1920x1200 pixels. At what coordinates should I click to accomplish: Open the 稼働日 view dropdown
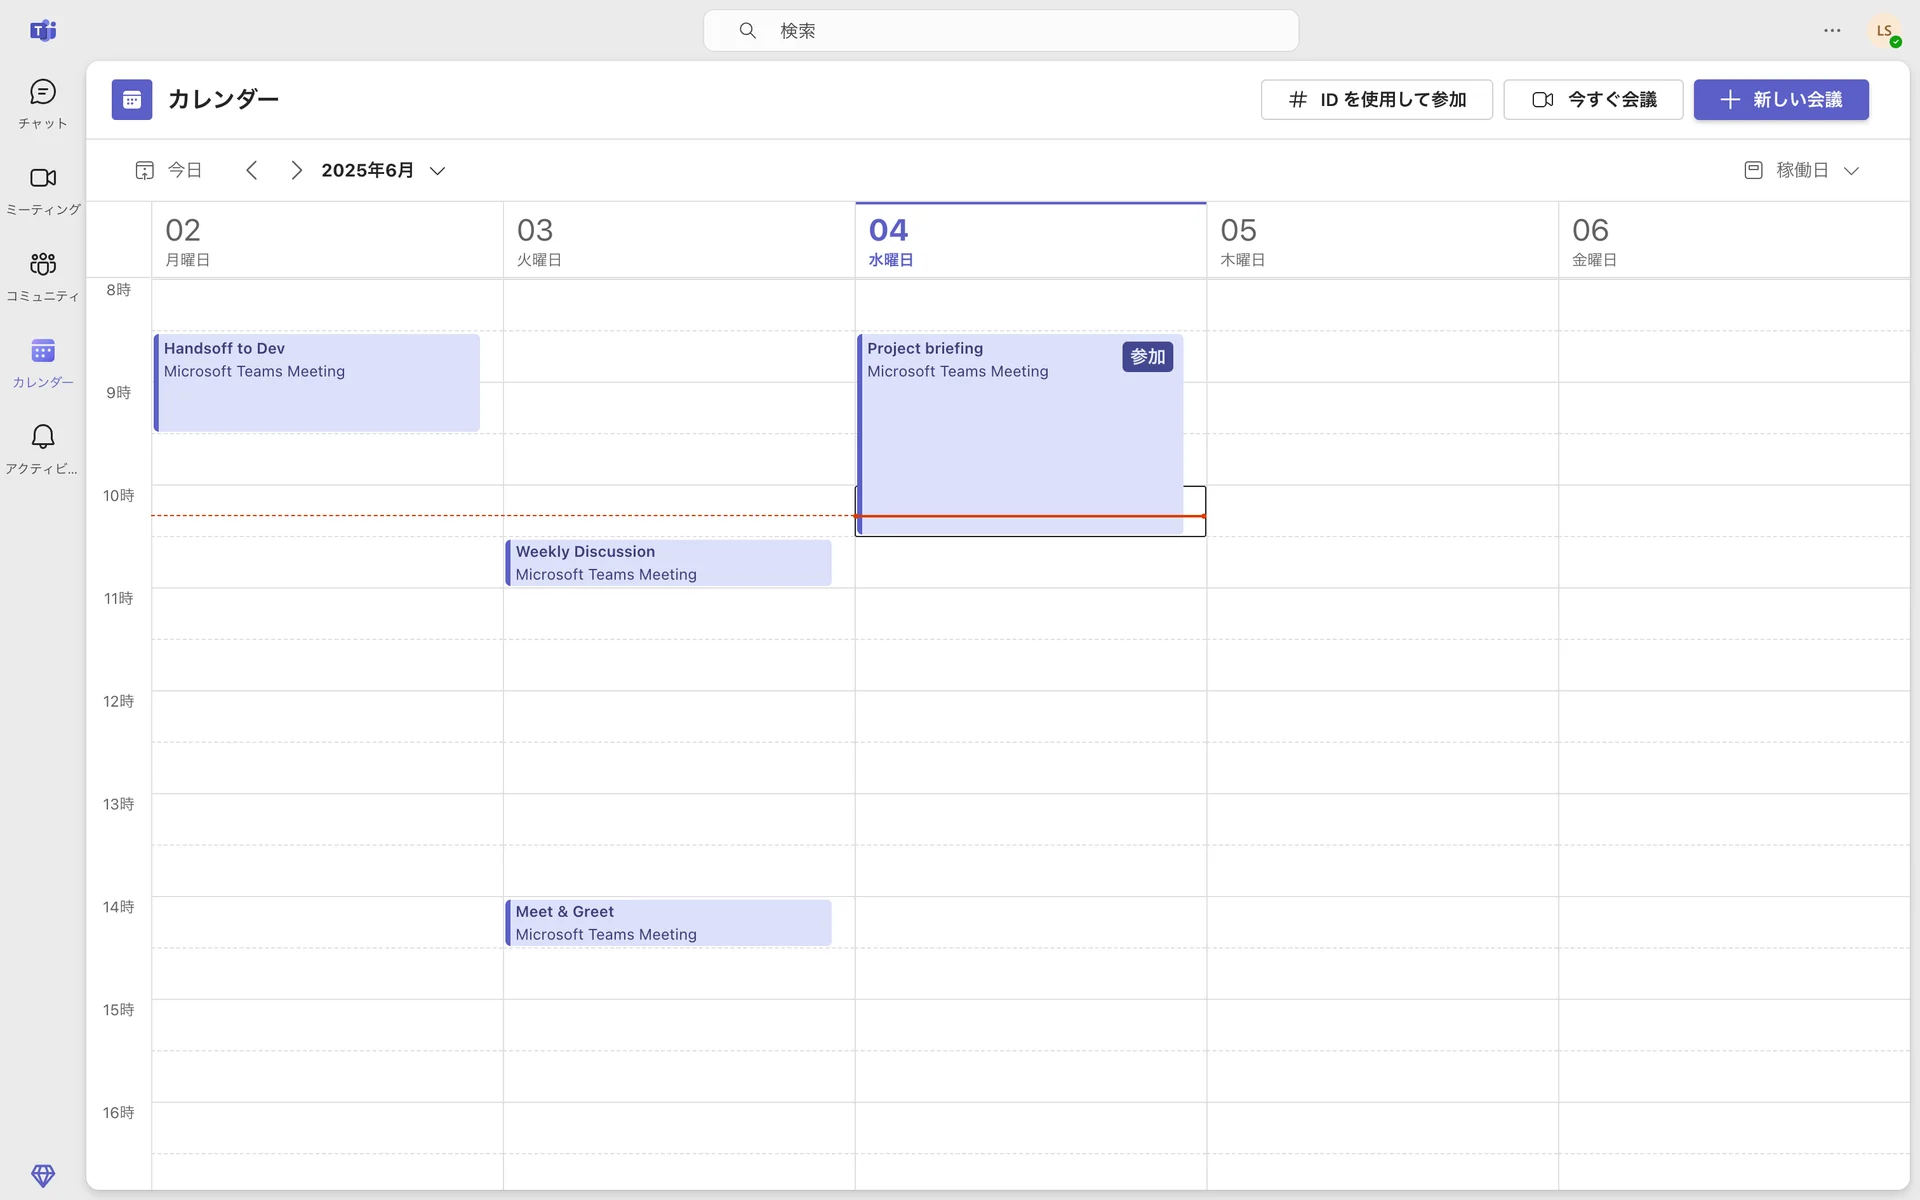click(x=1801, y=170)
